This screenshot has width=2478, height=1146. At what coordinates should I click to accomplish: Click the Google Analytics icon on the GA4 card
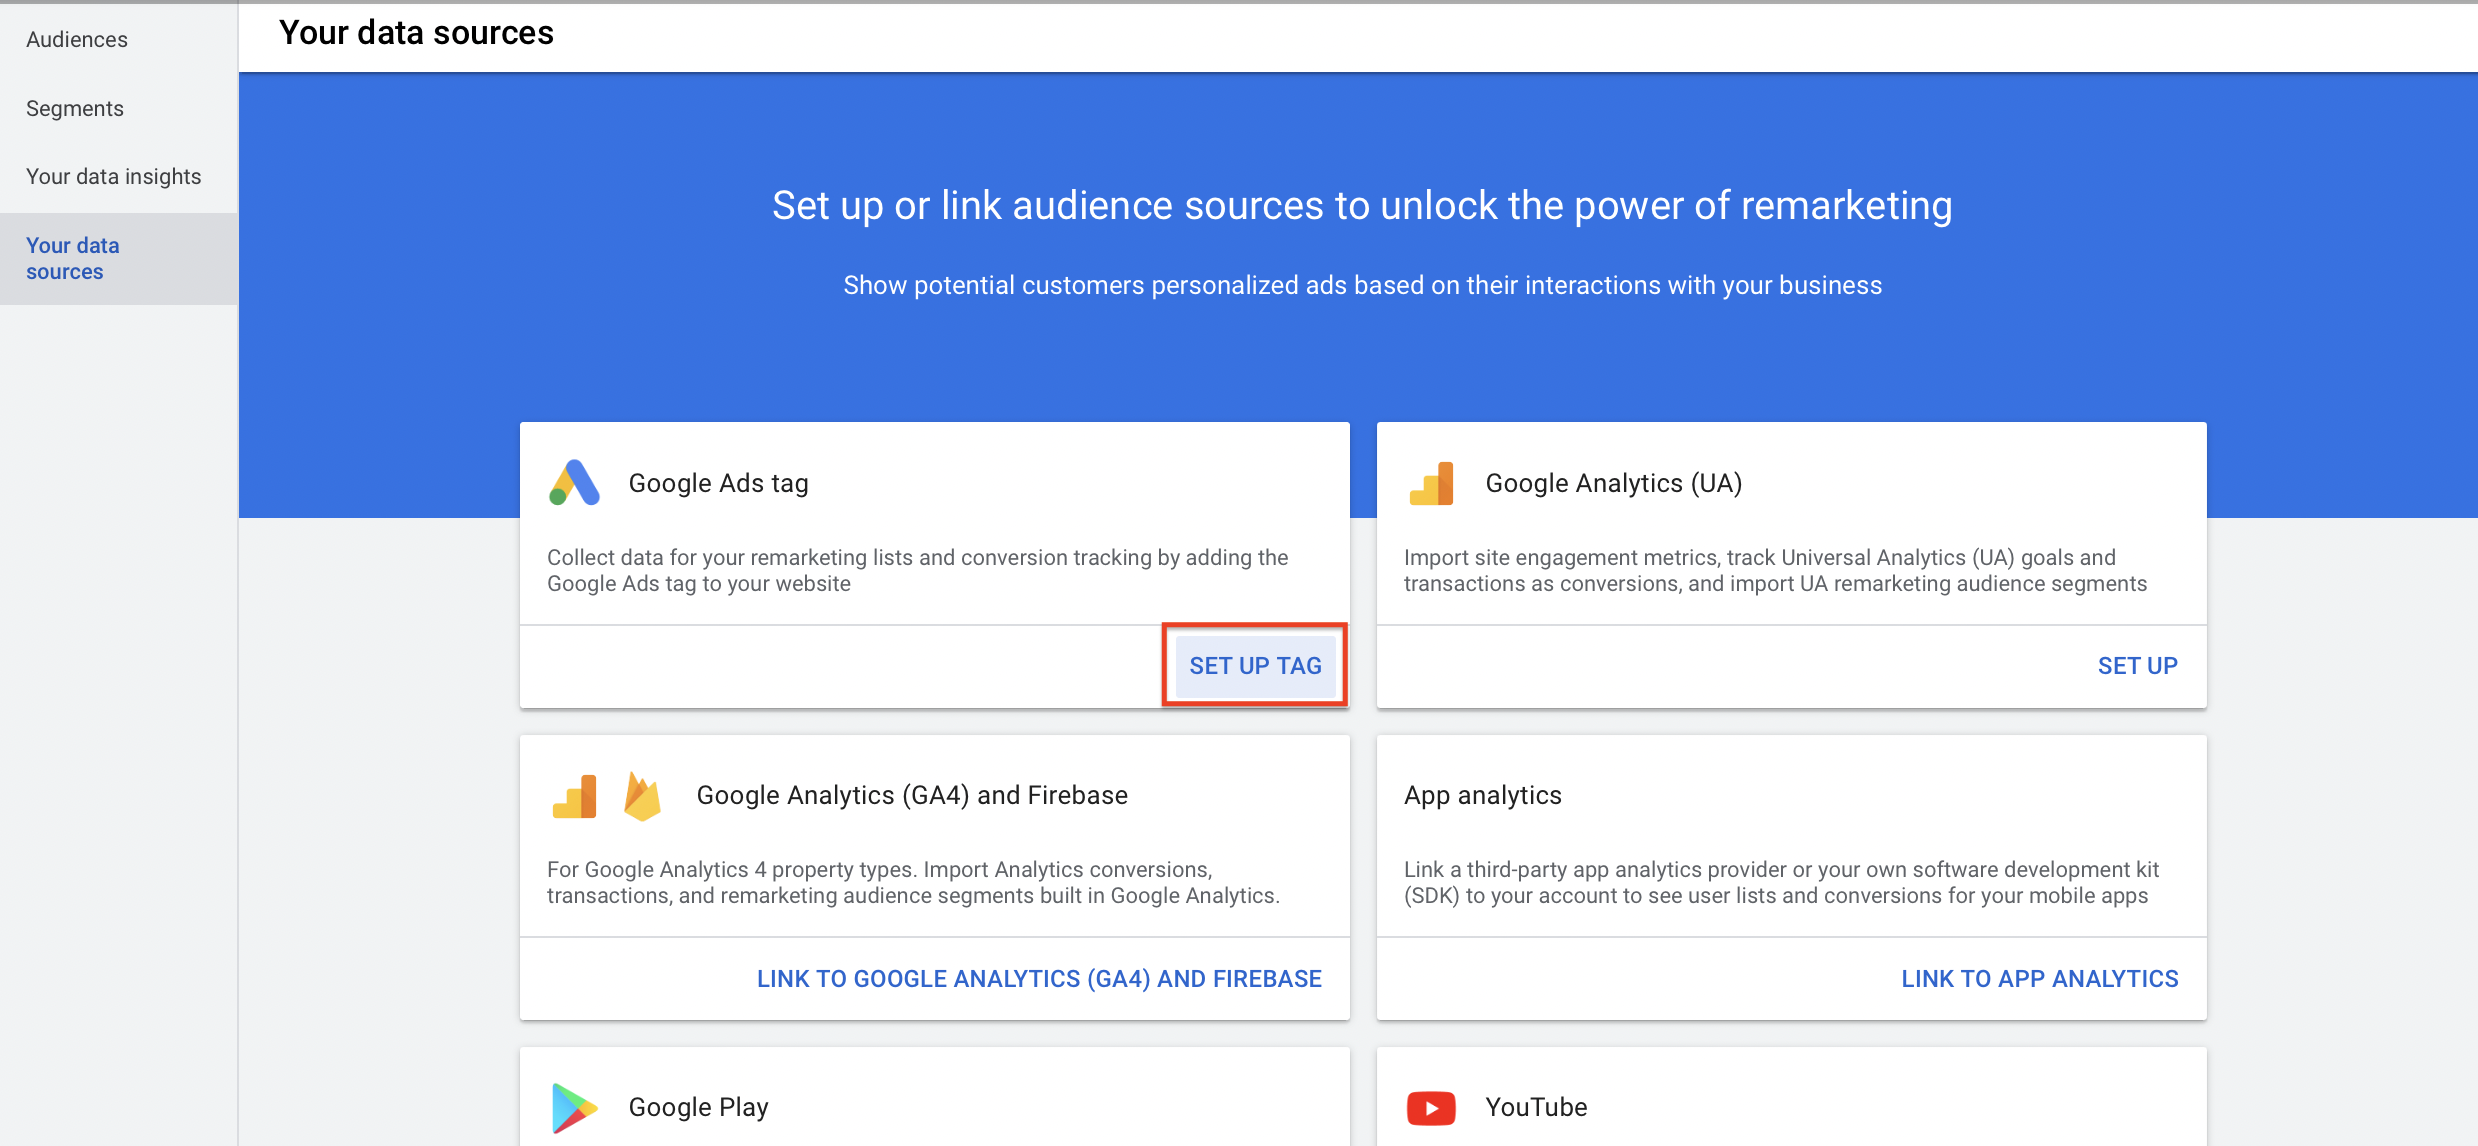(x=574, y=796)
